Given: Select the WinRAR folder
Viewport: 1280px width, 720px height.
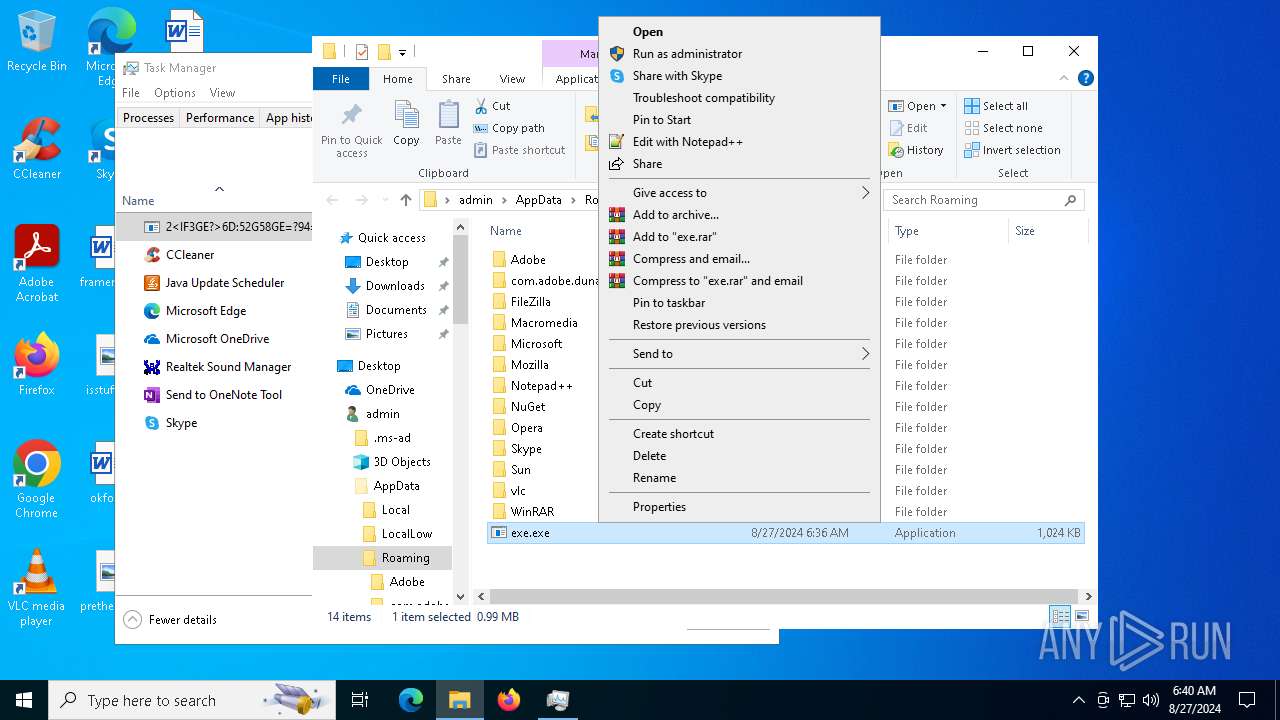Looking at the screenshot, I should (532, 512).
